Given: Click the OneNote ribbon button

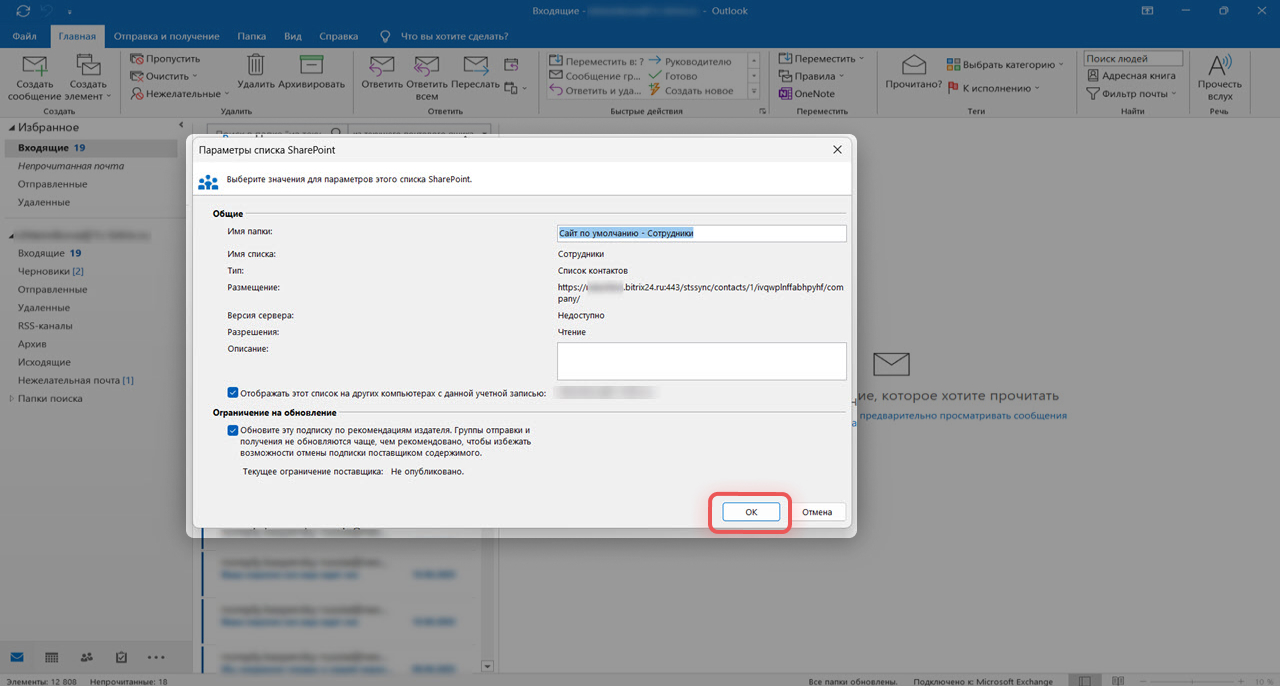Looking at the screenshot, I should [x=807, y=93].
